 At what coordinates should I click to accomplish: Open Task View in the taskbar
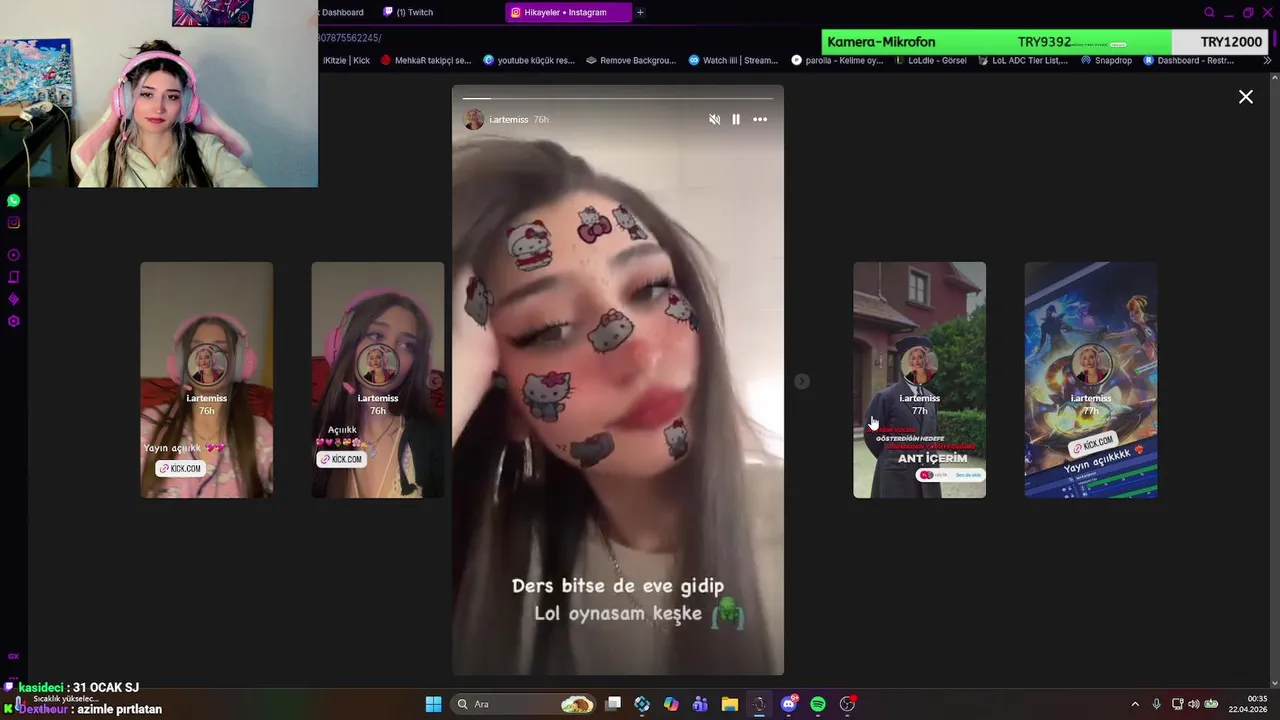[614, 704]
